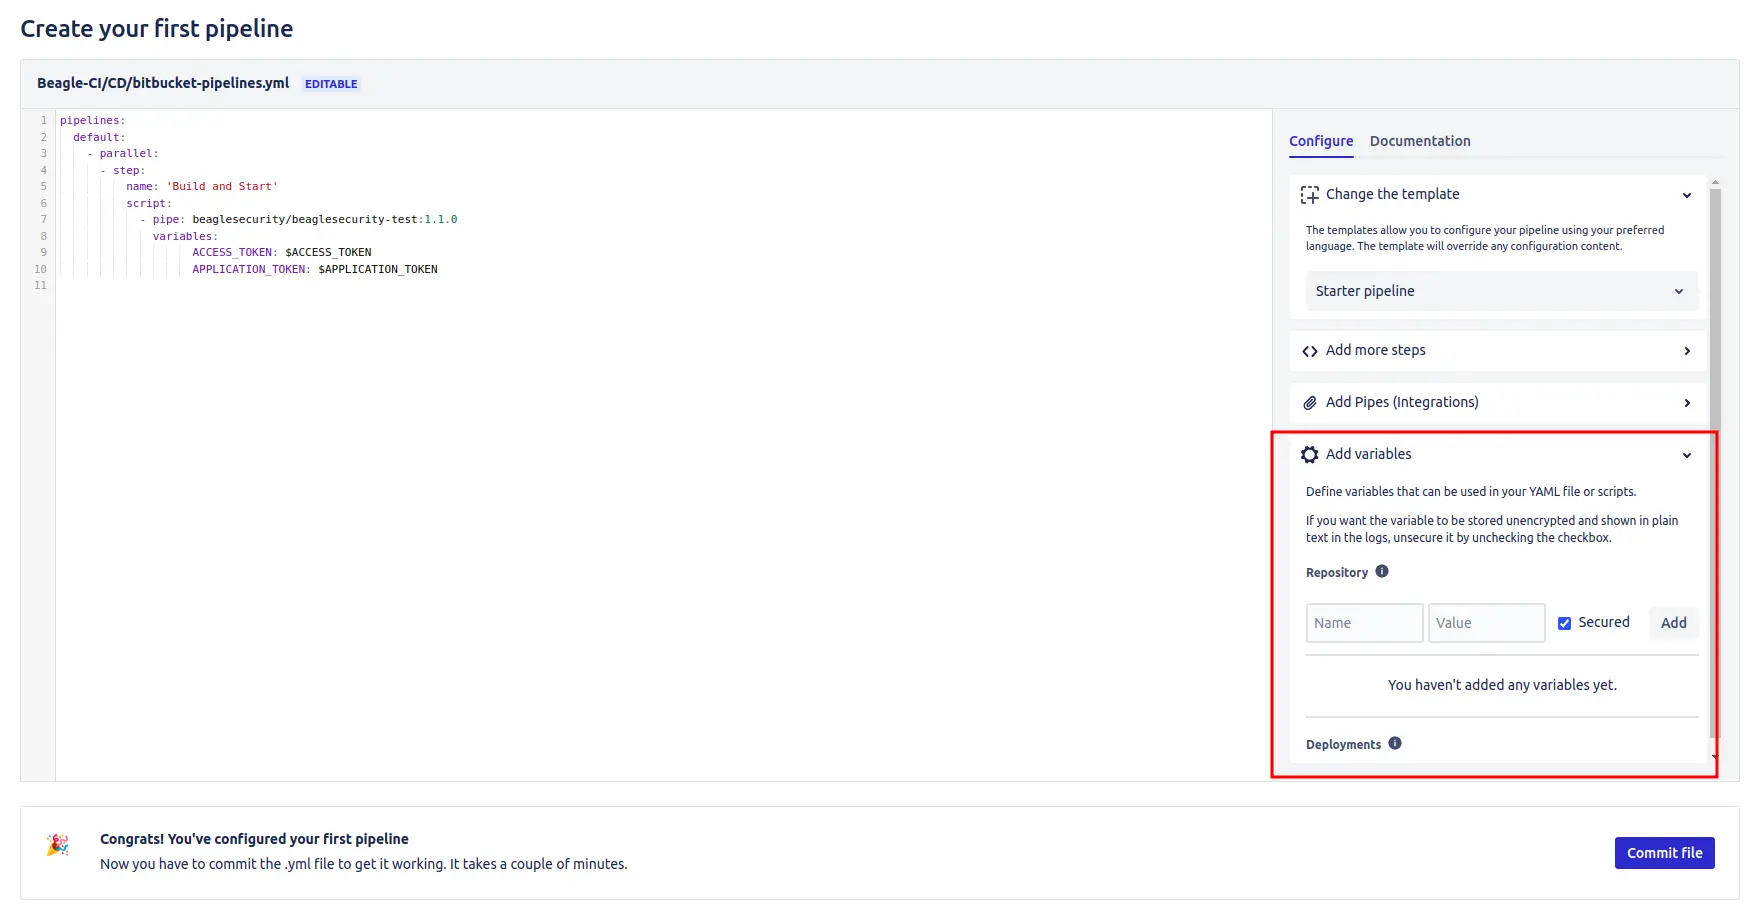Click the Change the template icon
Screen dimensions: 1753x916
(1309, 195)
